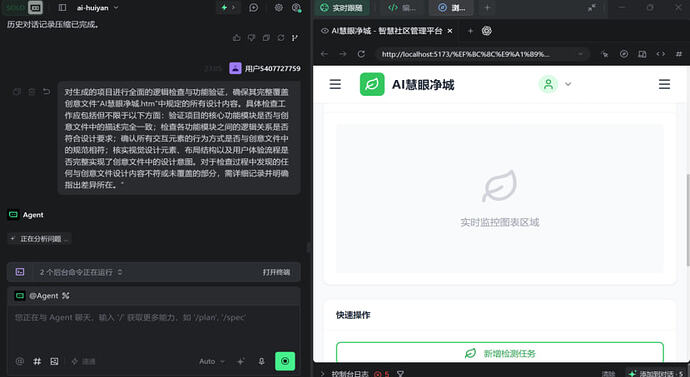Toggle the left hamburger menu in AI慧眼净城
Image resolution: width=690 pixels, height=377 pixels.
tap(335, 84)
